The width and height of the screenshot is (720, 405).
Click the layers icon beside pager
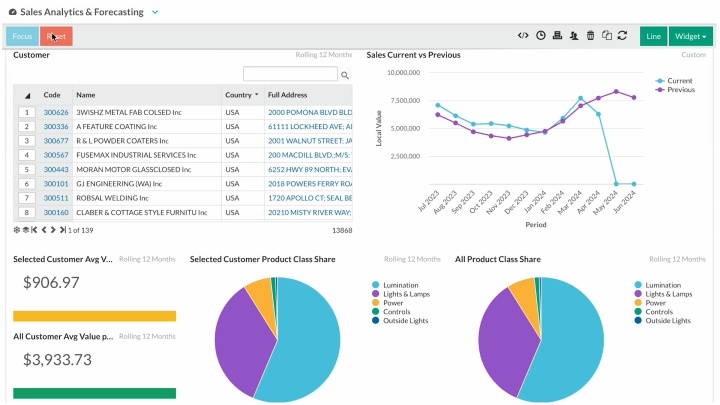tap(25, 230)
